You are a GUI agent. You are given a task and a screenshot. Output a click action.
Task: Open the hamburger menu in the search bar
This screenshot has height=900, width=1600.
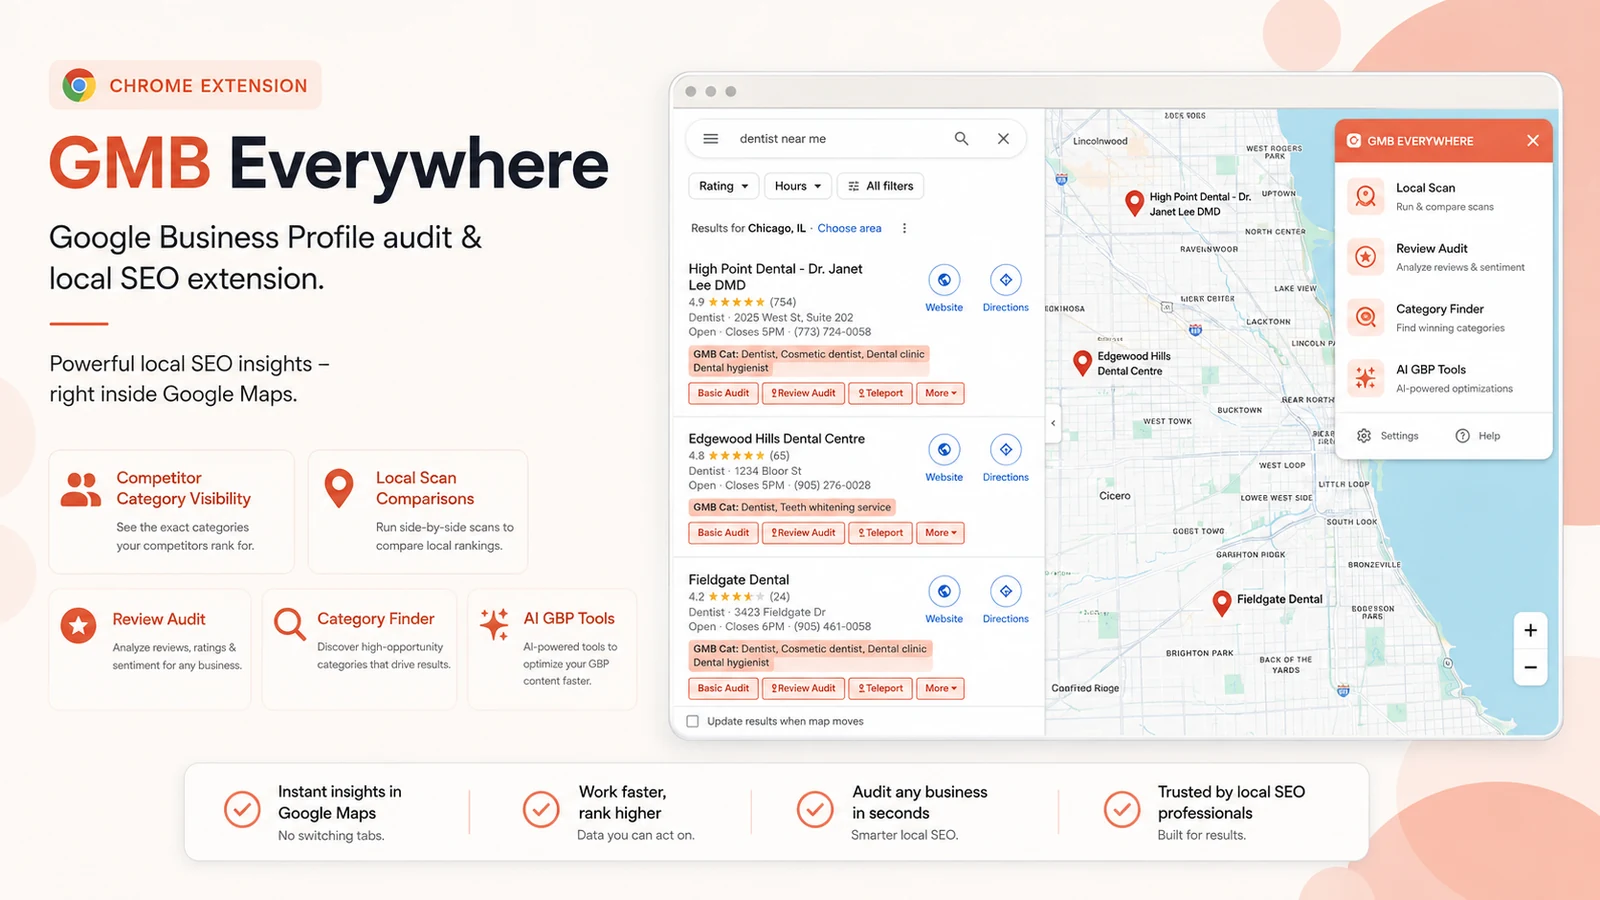711,139
